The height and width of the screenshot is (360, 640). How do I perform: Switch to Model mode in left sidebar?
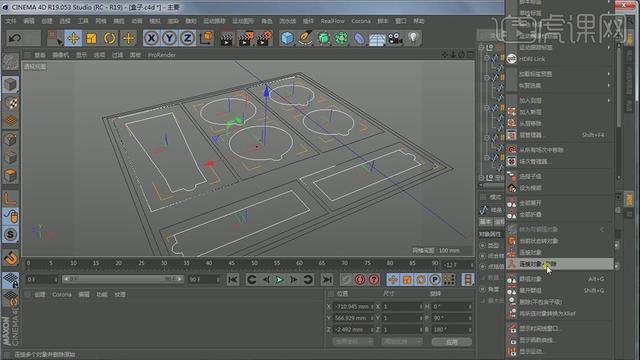coord(10,84)
